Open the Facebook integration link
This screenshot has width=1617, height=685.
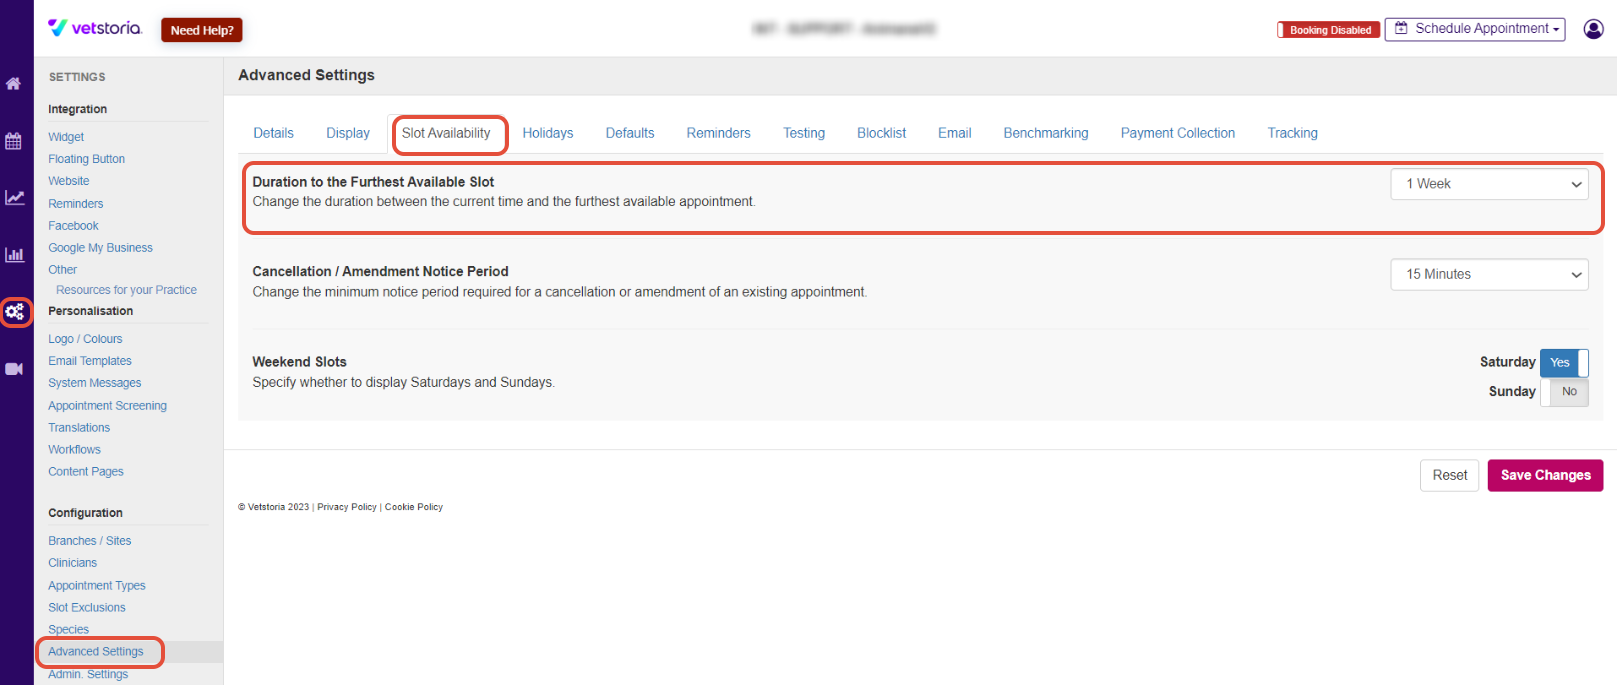(x=74, y=226)
